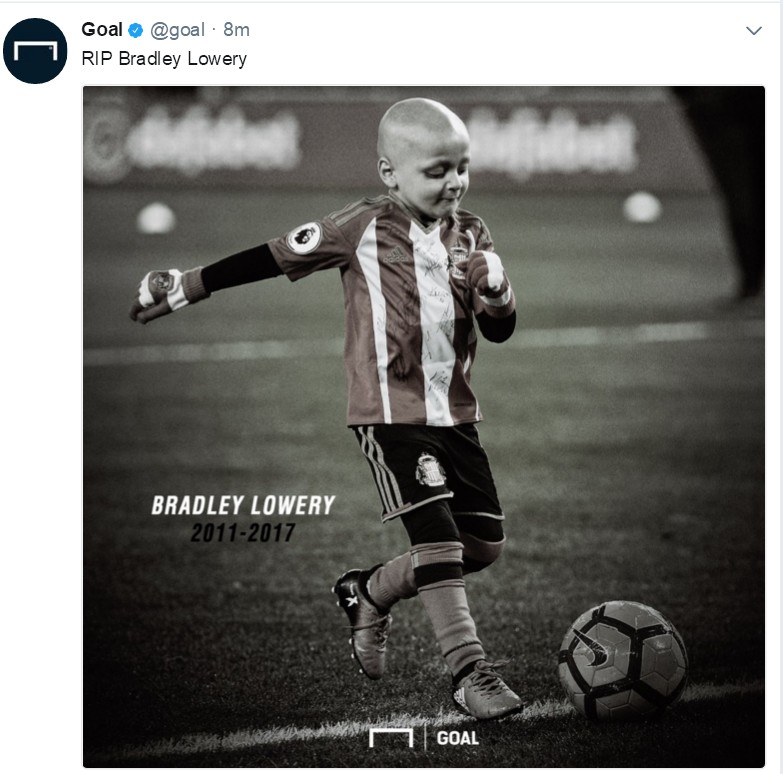Click the GOAL wordmark at the photo bottom
Viewport: 783px width, 774px height.
point(457,738)
